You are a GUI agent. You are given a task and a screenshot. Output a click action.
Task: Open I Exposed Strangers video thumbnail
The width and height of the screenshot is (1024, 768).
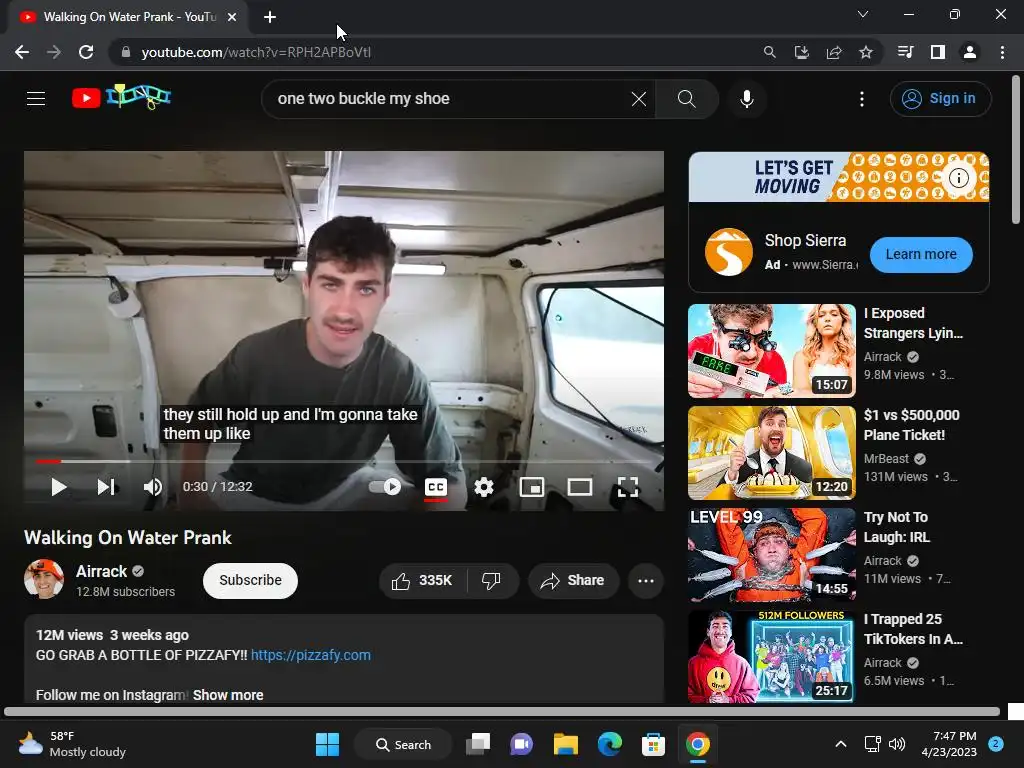771,351
